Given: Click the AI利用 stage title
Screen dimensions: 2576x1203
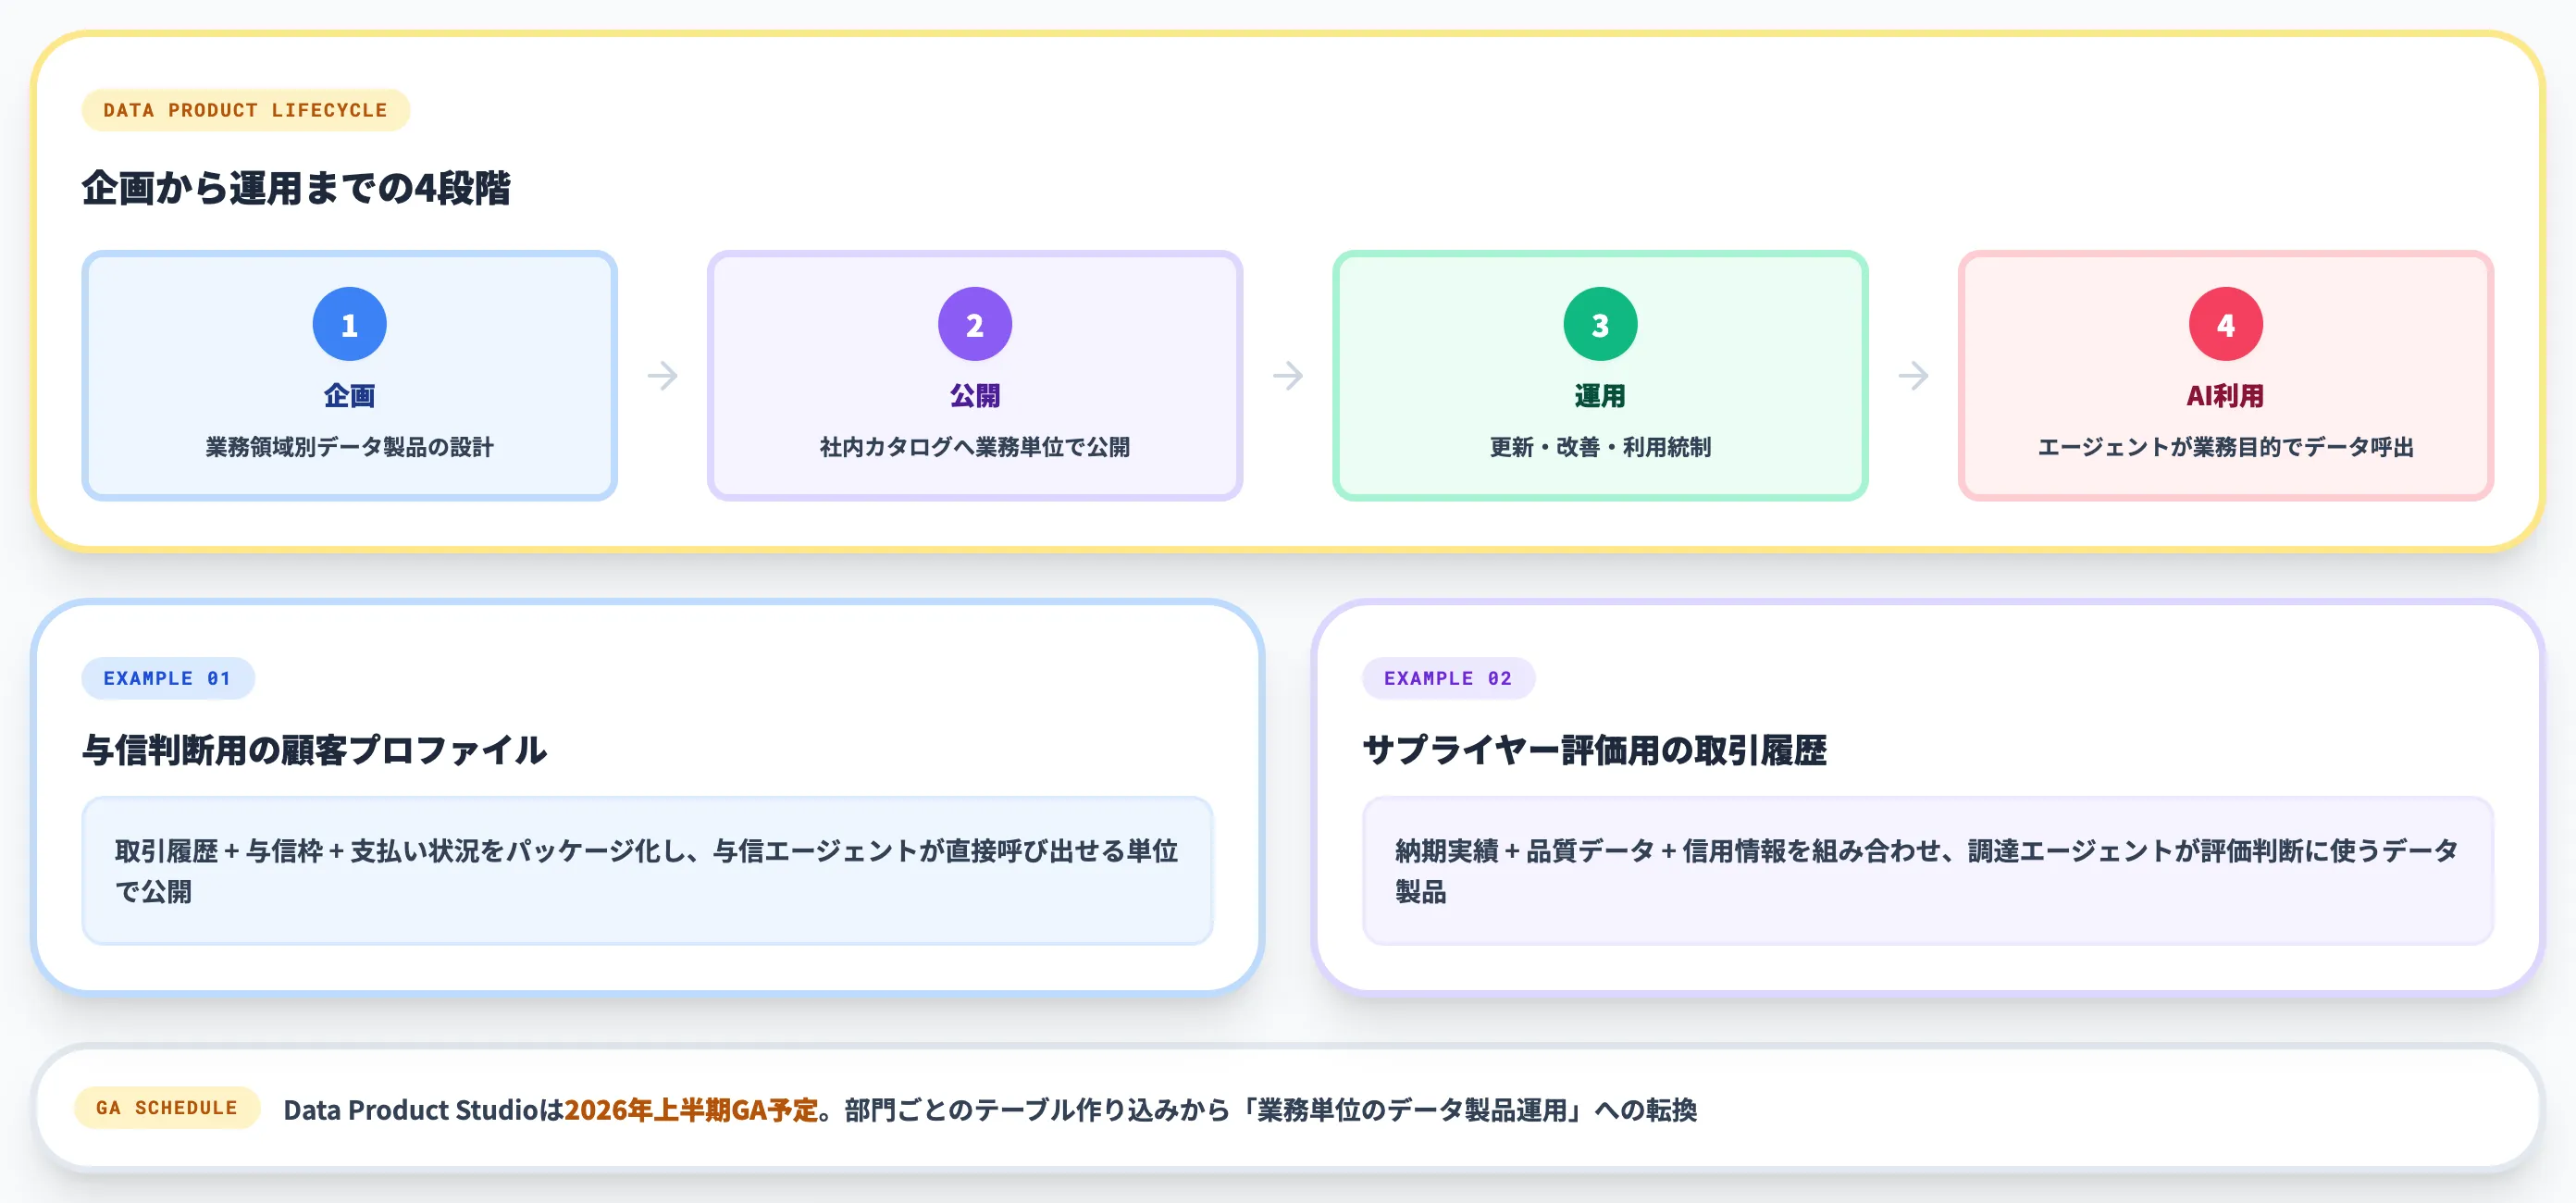Looking at the screenshot, I should point(2226,396).
